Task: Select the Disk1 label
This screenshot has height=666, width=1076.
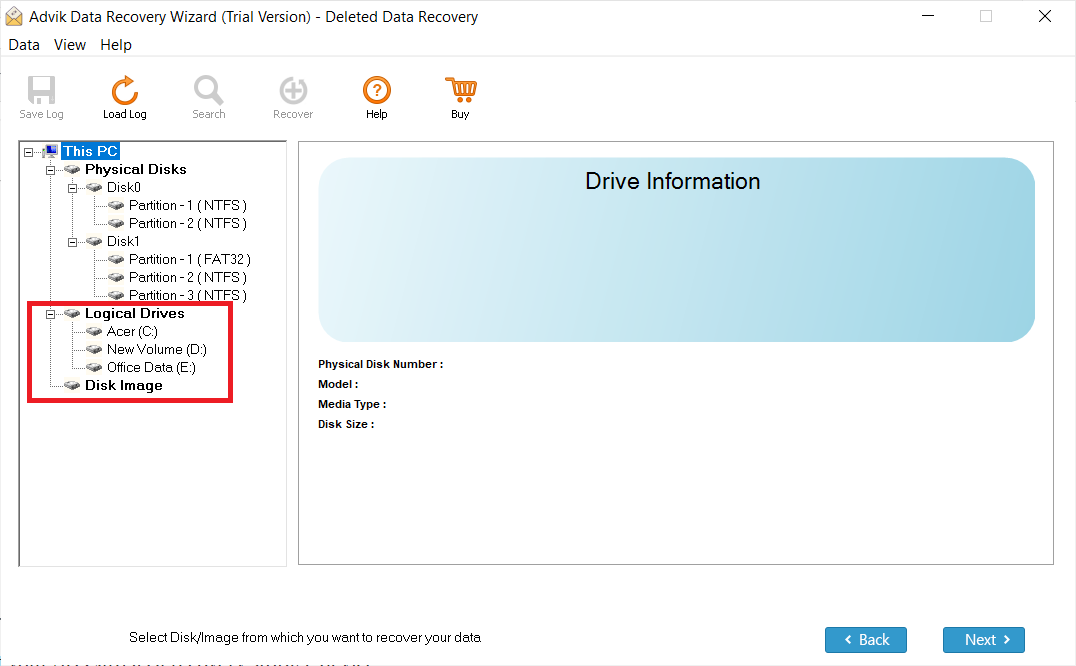Action: point(123,241)
